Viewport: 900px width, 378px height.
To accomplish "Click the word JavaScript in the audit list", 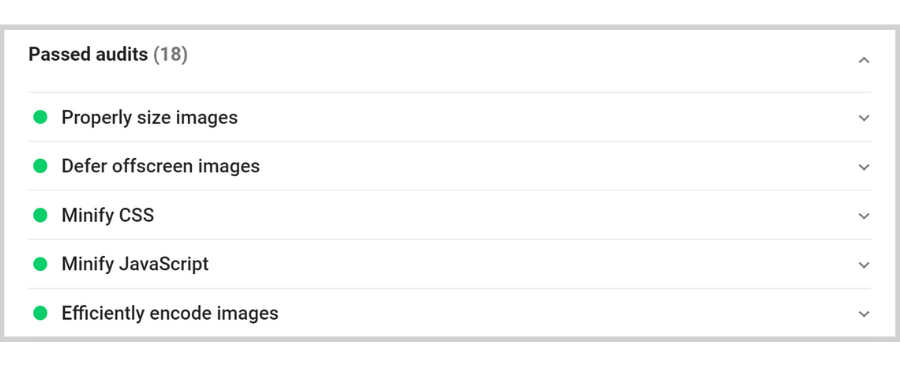I will pos(164,264).
